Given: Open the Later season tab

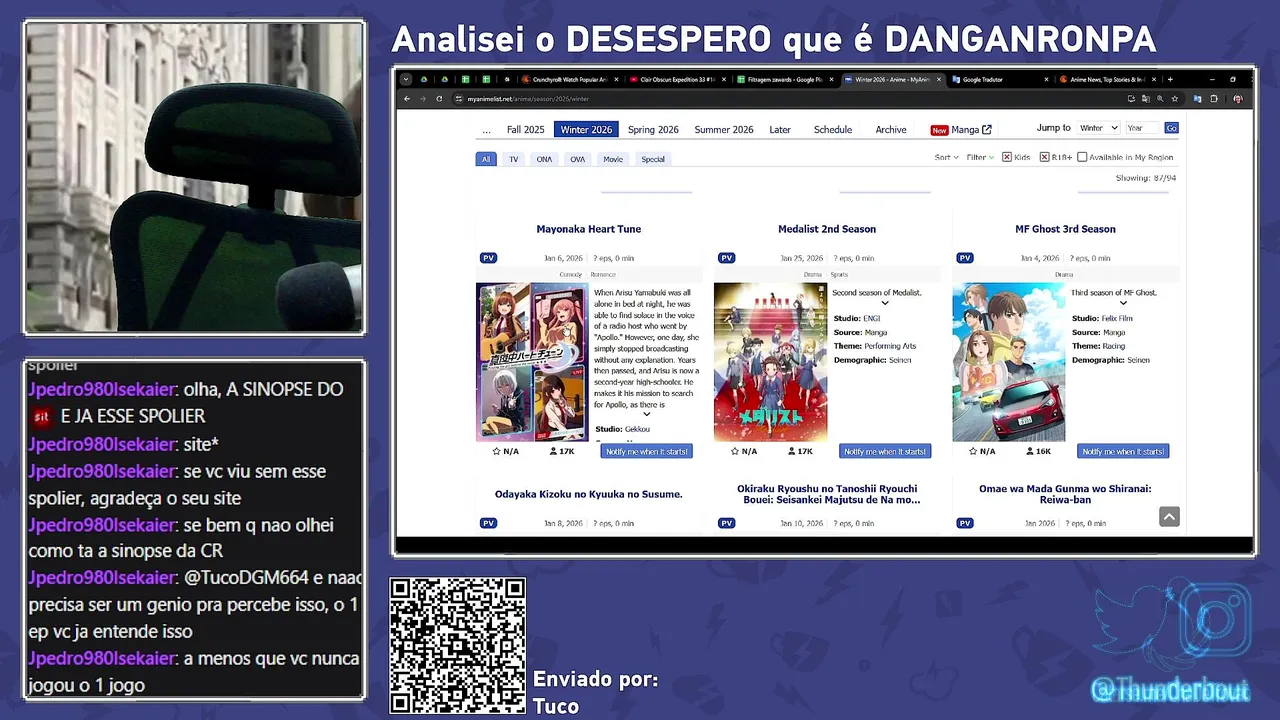Looking at the screenshot, I should tap(780, 130).
